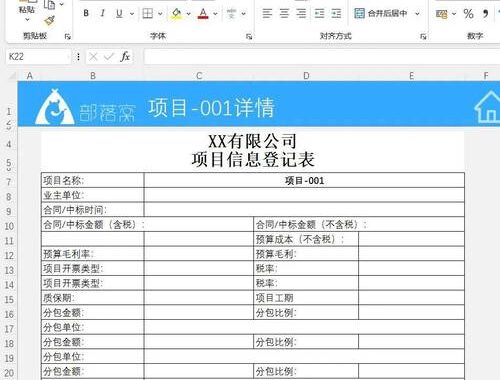
Task: Click cancel entry X in formula bar
Action: tap(93, 57)
